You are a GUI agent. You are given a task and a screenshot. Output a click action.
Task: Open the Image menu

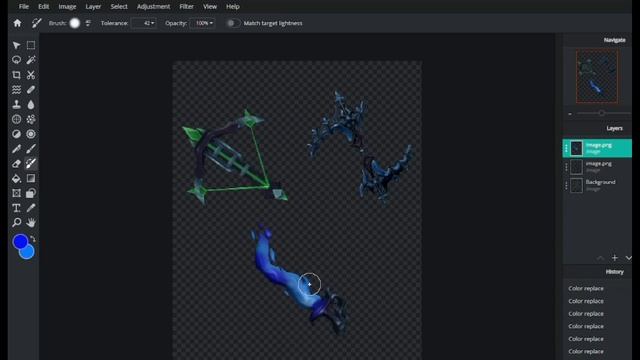[x=67, y=7]
